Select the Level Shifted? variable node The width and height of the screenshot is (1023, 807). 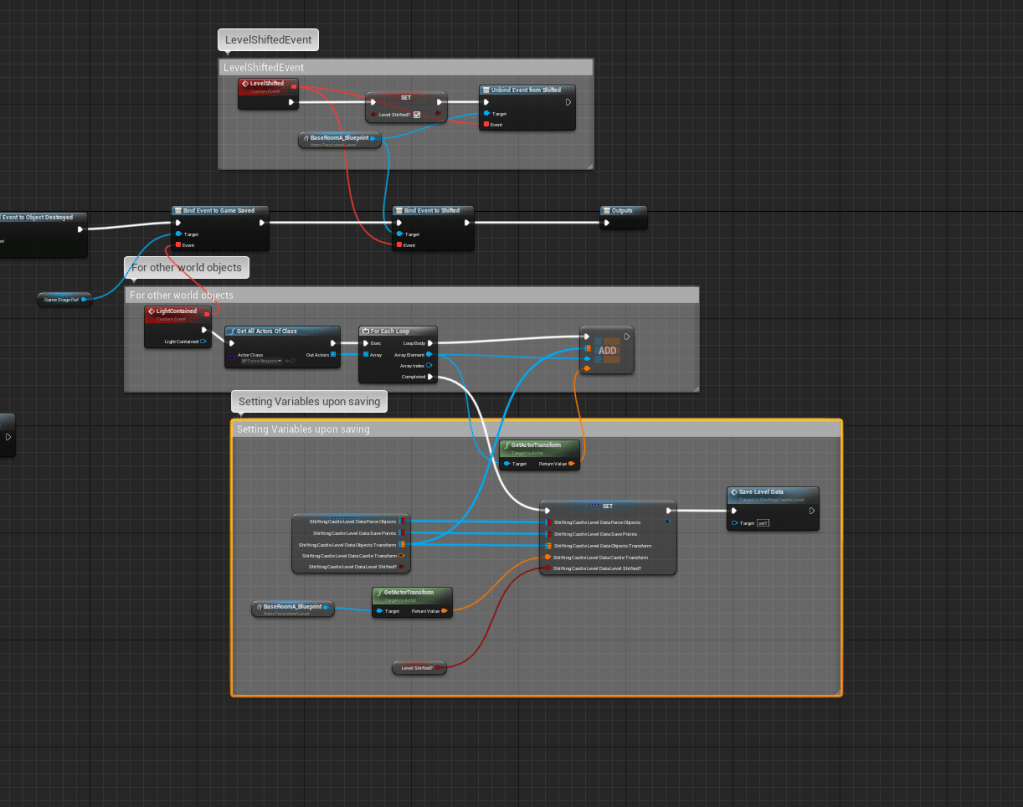[419, 668]
